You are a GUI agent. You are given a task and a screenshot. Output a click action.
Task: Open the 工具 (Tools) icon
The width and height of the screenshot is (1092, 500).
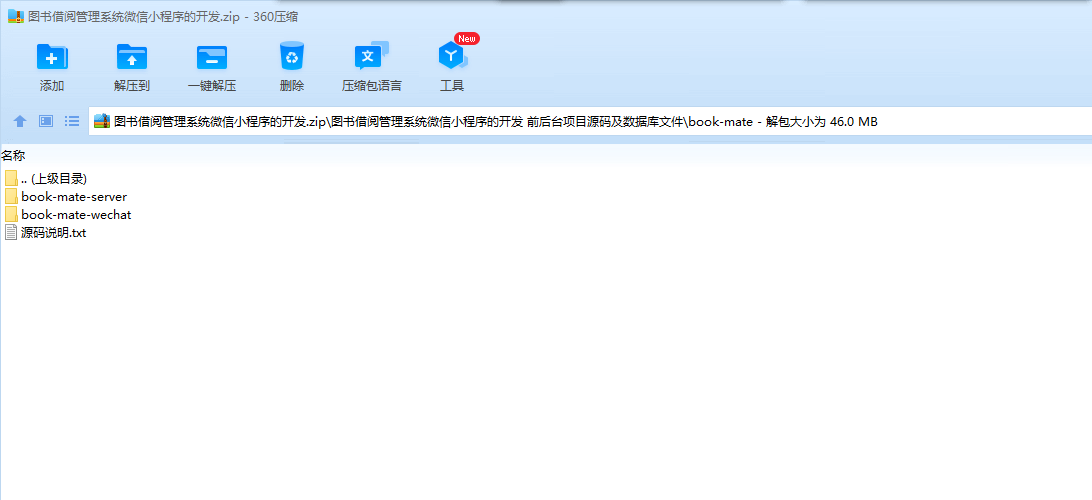coord(452,56)
